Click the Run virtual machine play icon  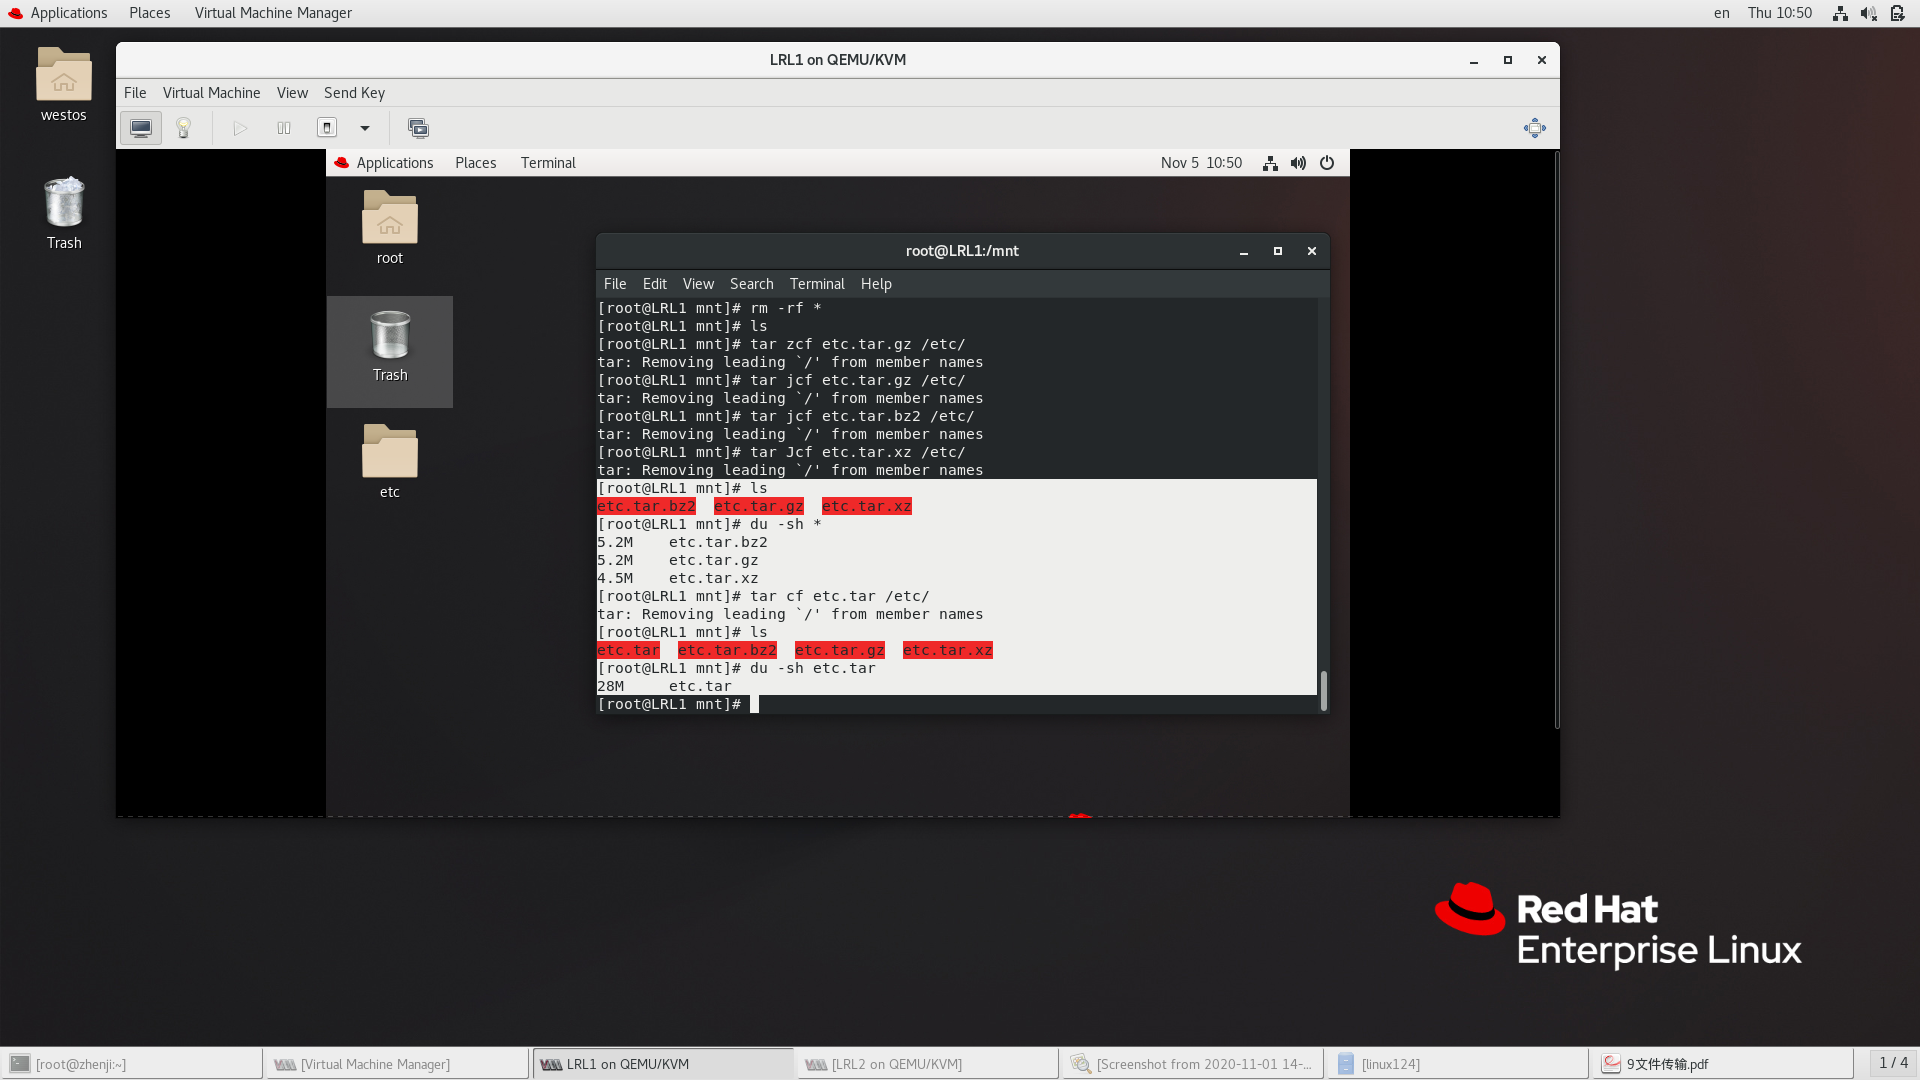pyautogui.click(x=240, y=128)
